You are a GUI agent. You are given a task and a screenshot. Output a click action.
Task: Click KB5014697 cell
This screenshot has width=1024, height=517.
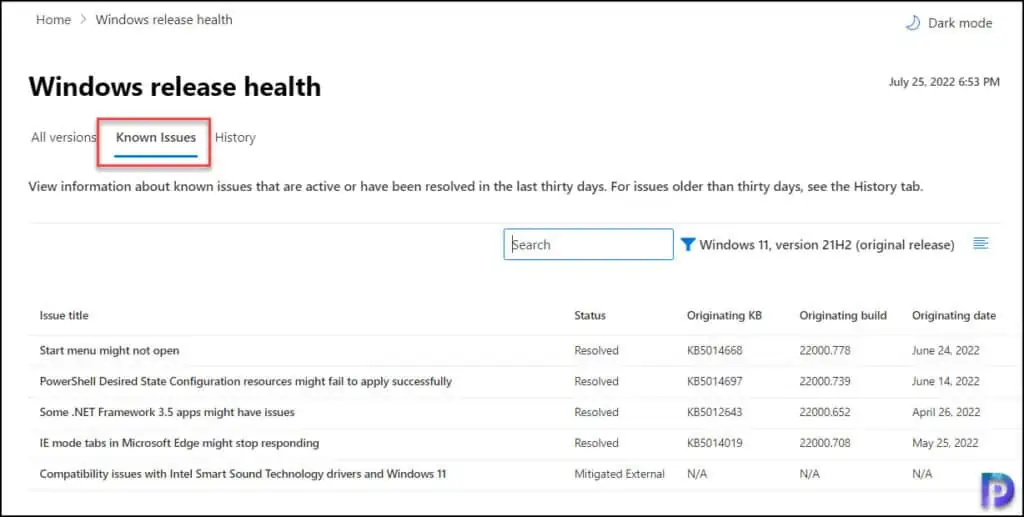(714, 381)
